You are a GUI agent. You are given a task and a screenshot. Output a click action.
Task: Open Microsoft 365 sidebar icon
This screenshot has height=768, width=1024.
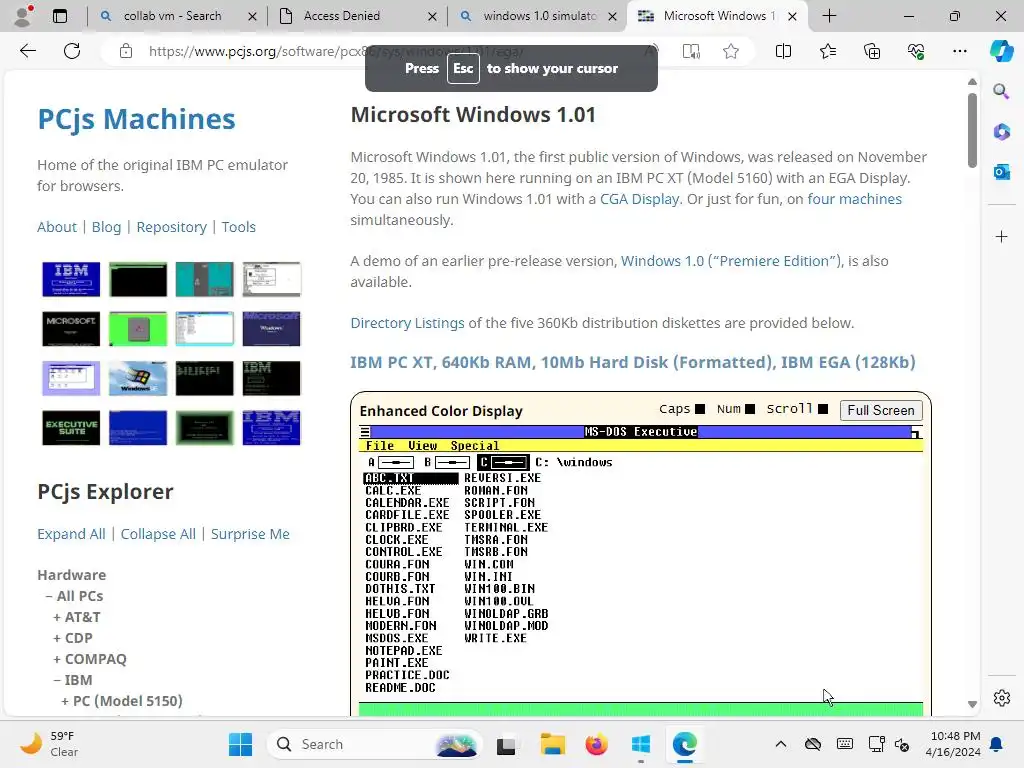(1001, 131)
